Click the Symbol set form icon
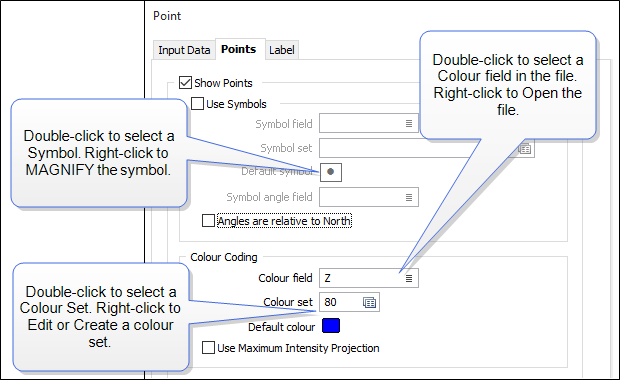This screenshot has width=620, height=380. point(525,149)
